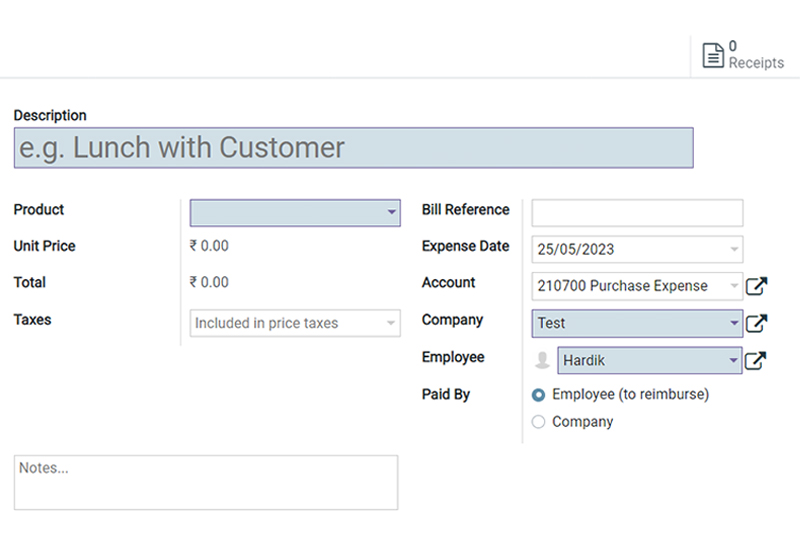Open the Taxes dropdown list

click(x=295, y=323)
